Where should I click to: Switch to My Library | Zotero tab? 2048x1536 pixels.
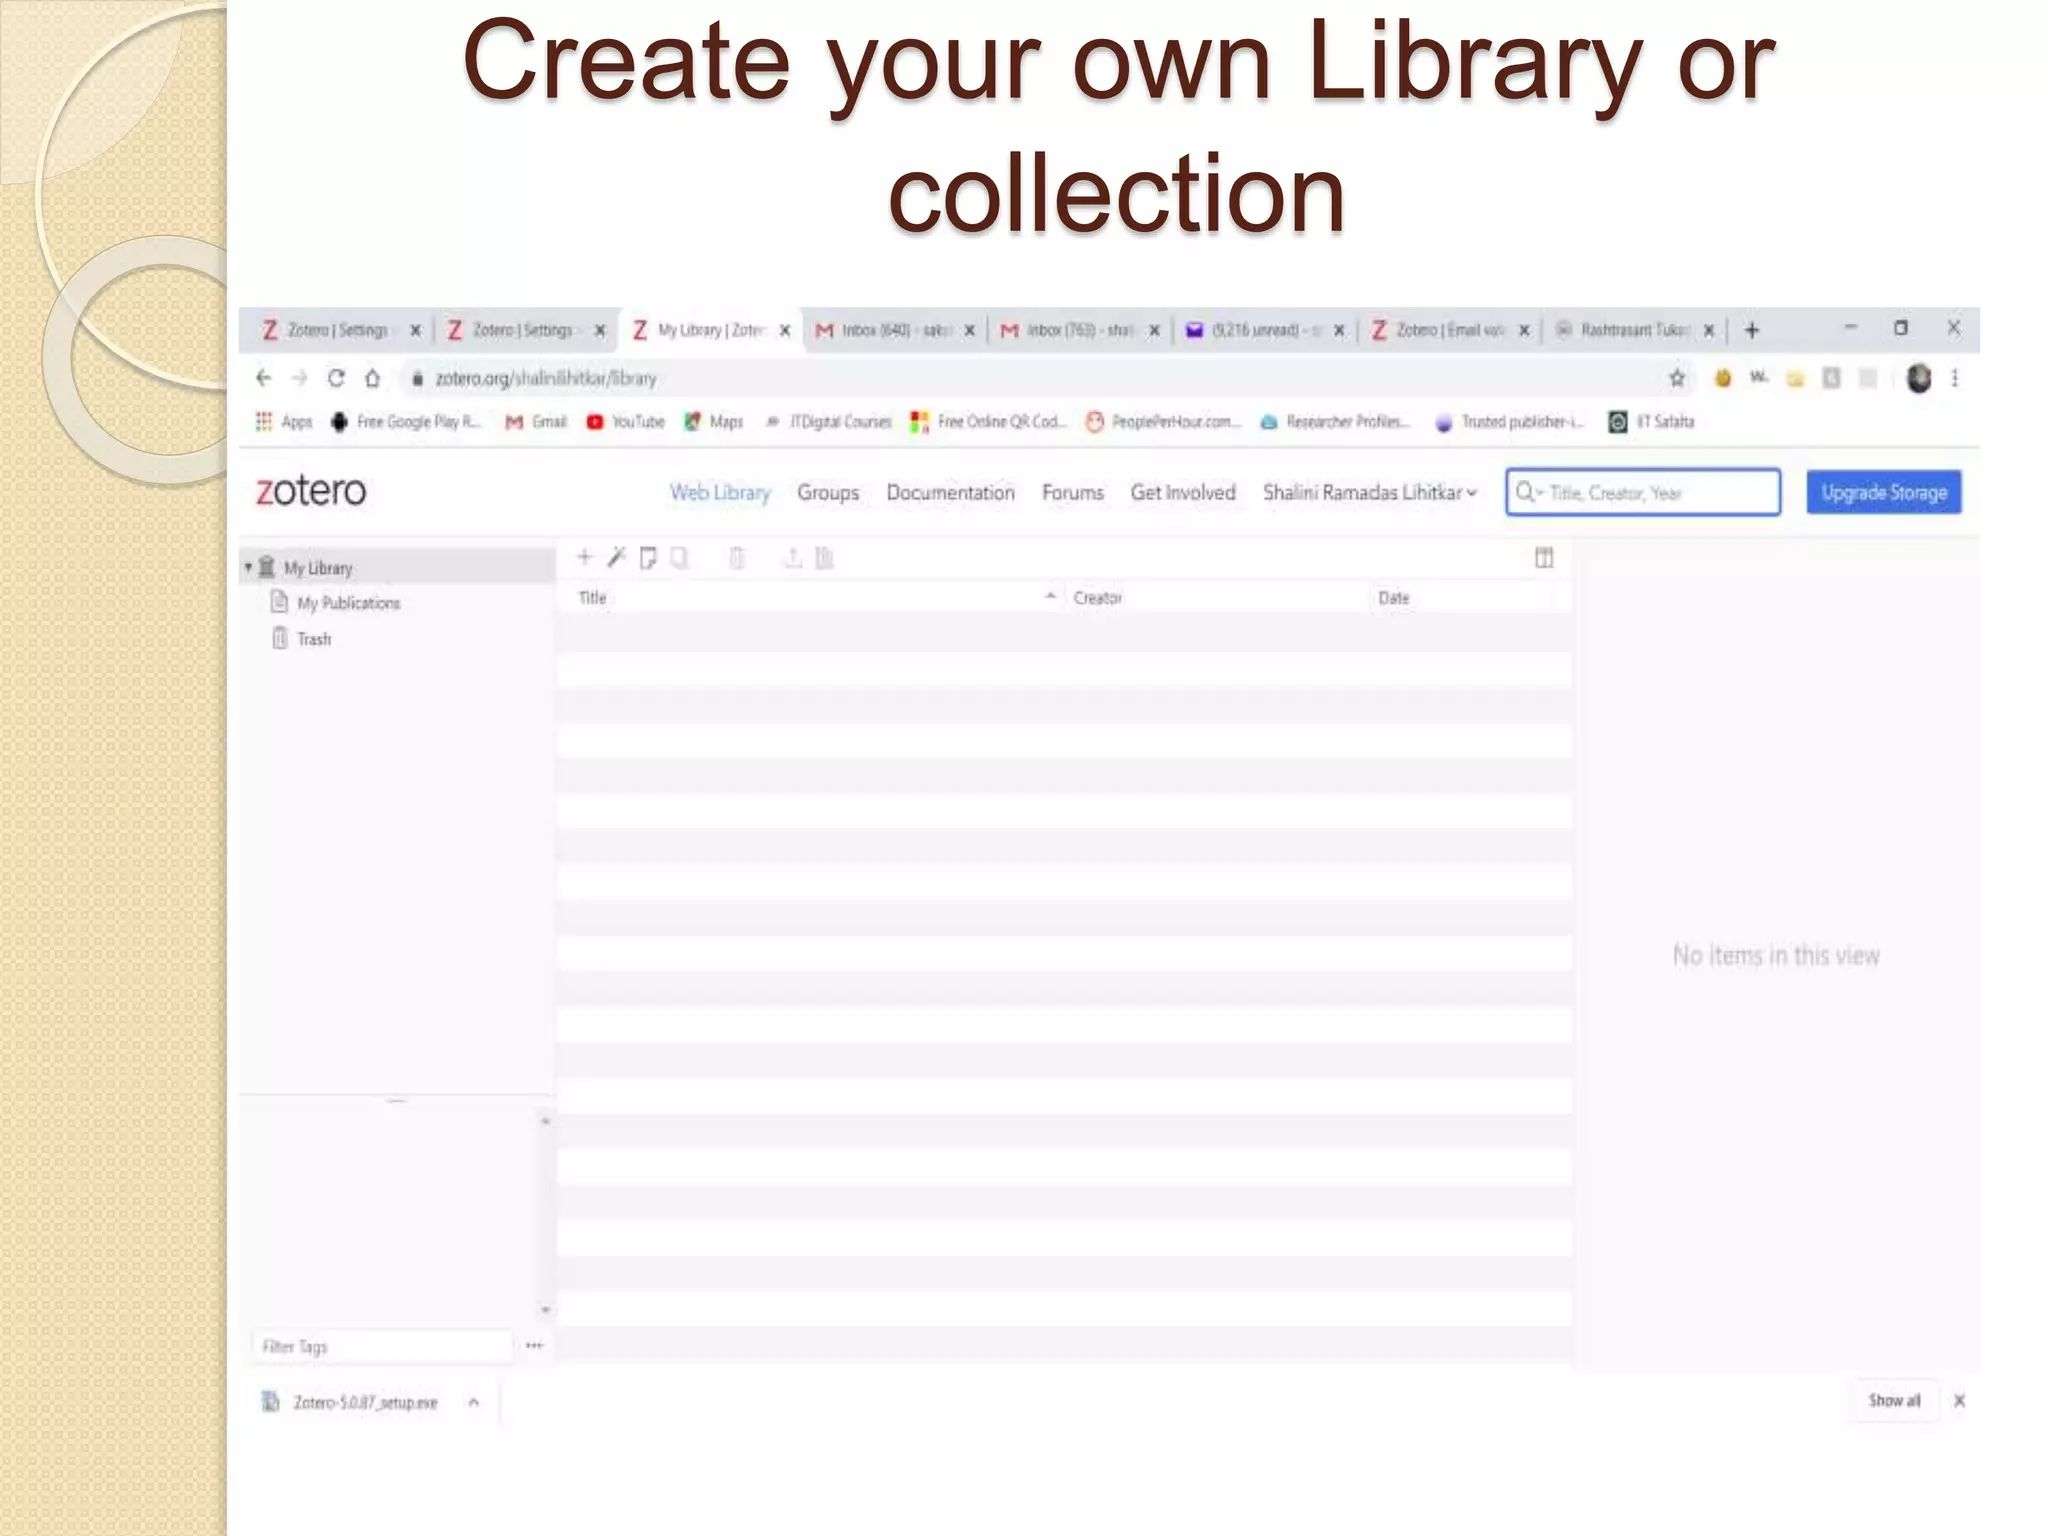point(712,330)
